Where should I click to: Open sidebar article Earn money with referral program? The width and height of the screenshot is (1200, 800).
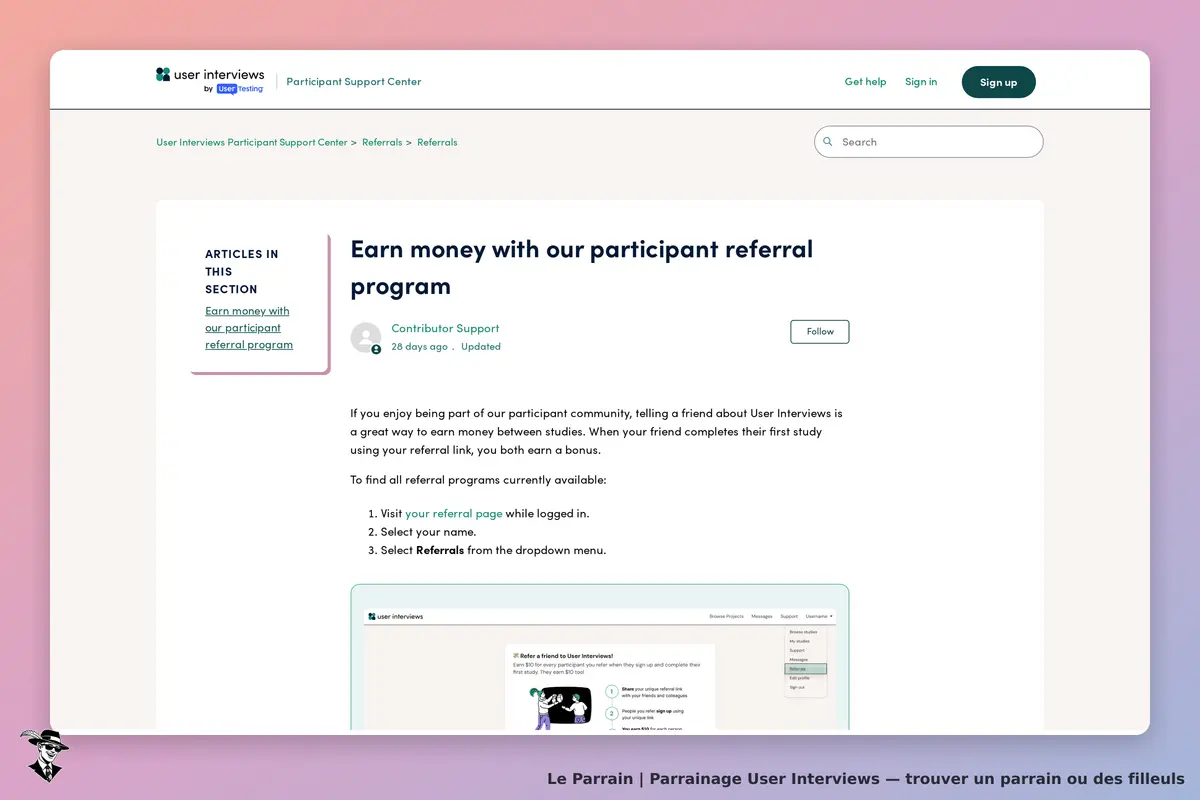click(x=249, y=328)
